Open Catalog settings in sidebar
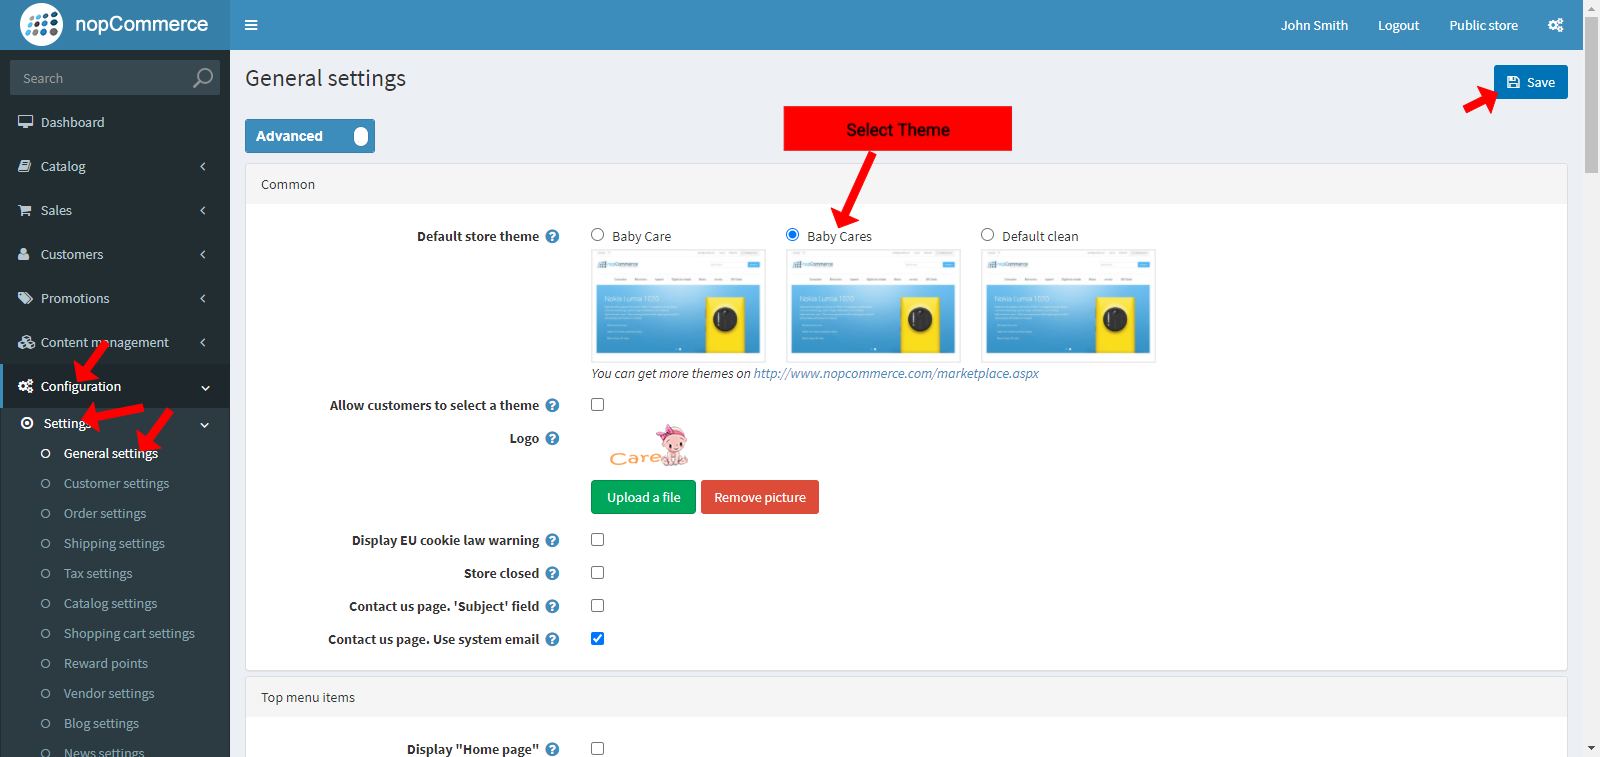1600x757 pixels. point(110,603)
